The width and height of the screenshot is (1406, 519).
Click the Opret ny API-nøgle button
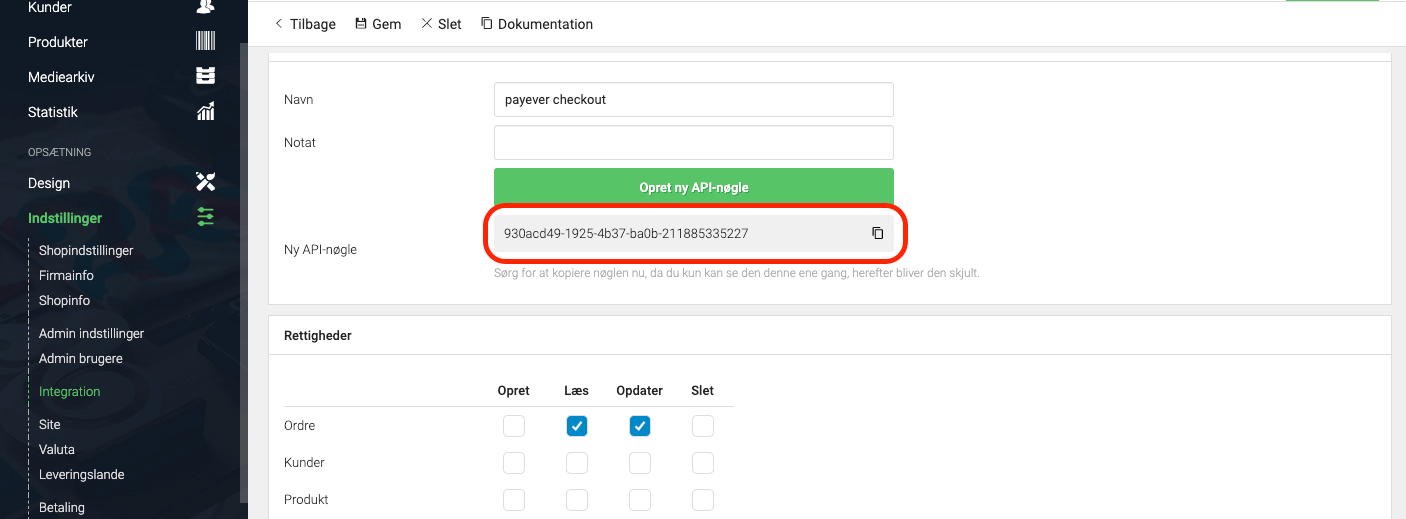694,187
